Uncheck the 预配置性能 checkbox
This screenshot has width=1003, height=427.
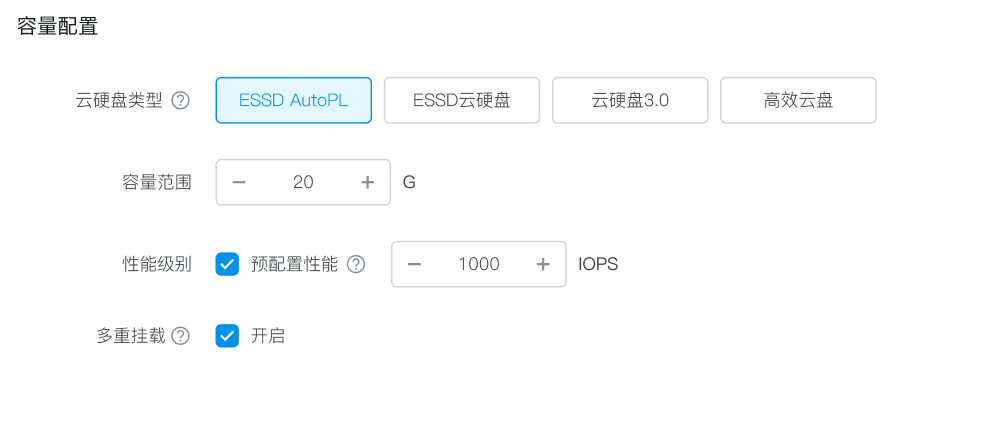[x=227, y=264]
